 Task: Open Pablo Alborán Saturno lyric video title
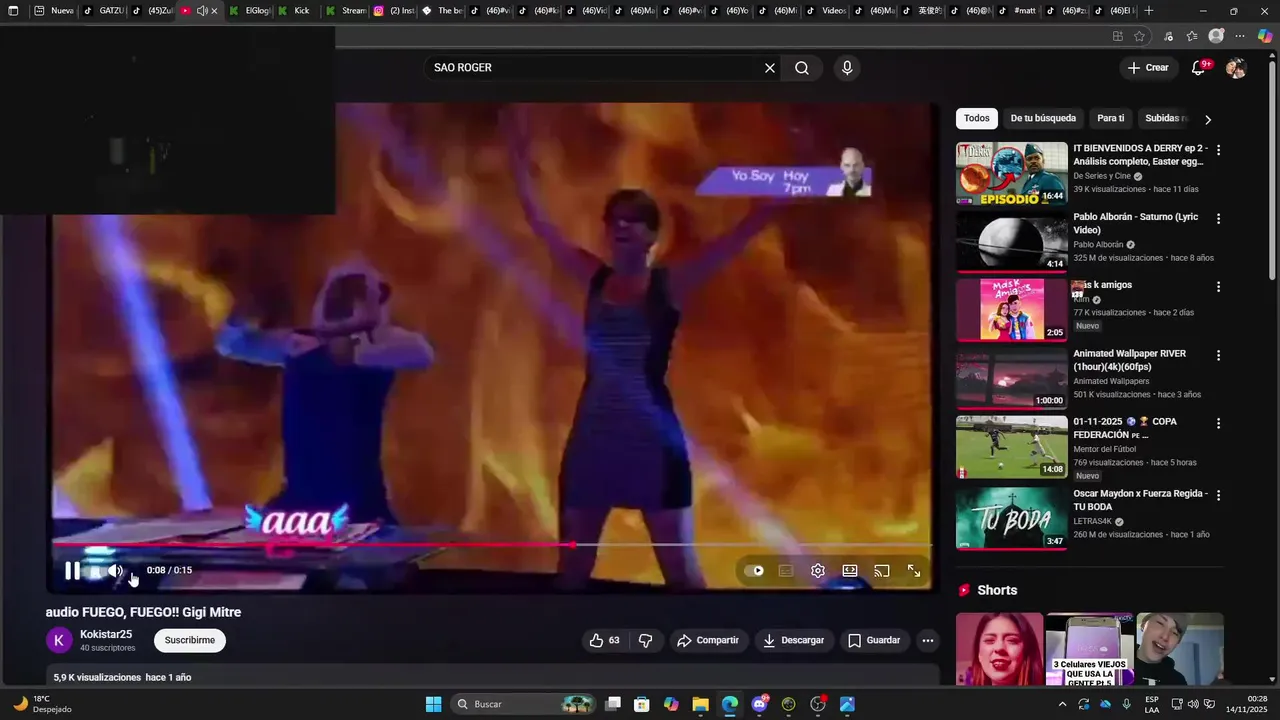(1135, 223)
